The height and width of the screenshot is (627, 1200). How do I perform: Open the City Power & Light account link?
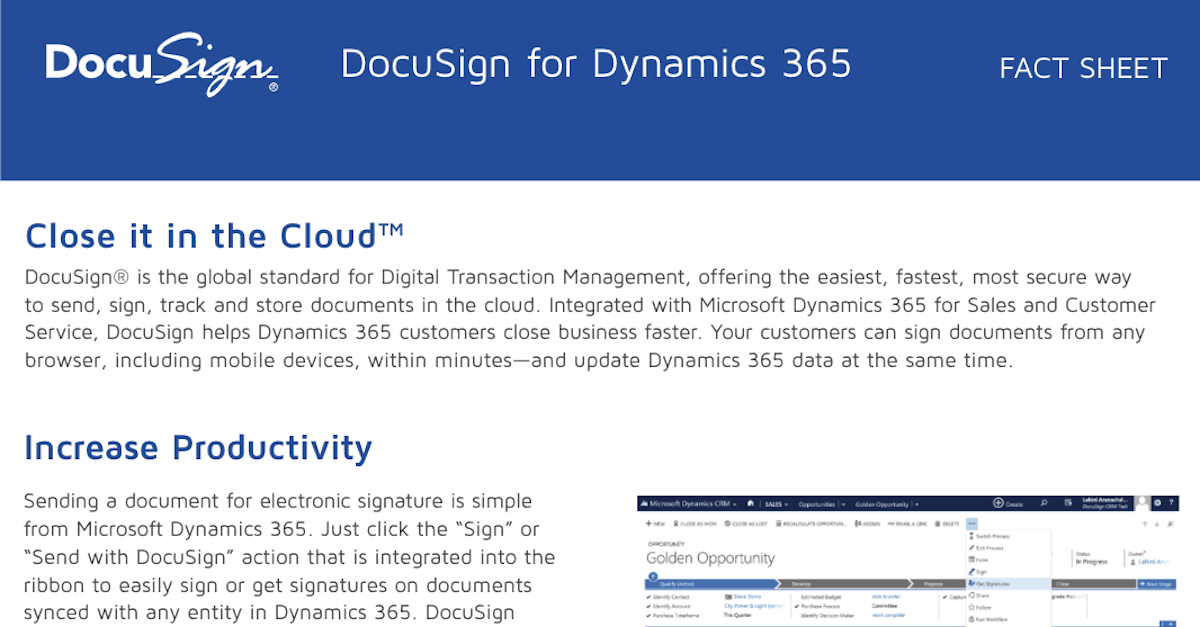[x=753, y=605]
